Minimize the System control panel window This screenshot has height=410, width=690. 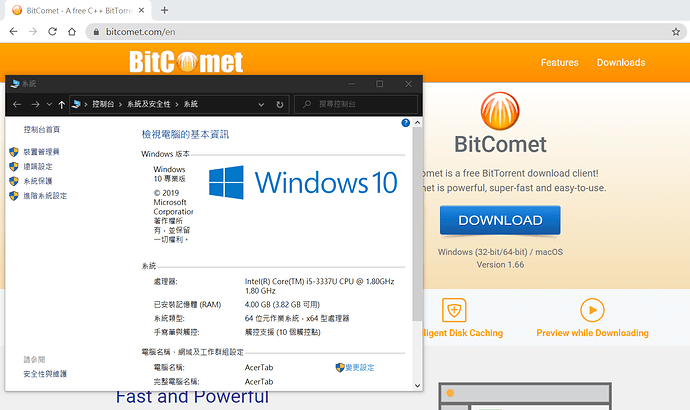351,84
